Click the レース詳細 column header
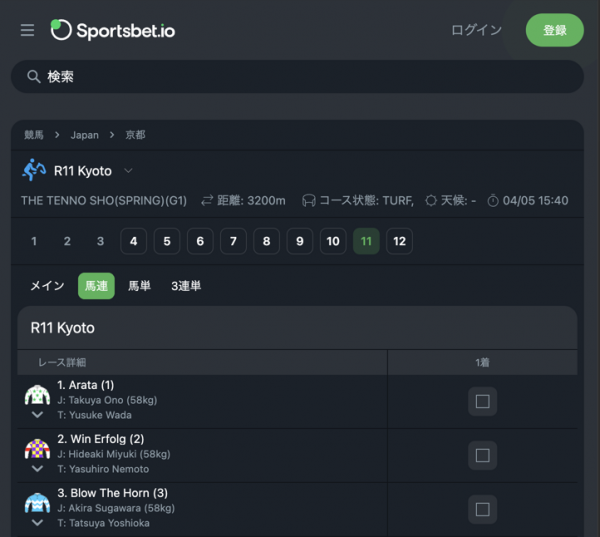 click(x=62, y=362)
